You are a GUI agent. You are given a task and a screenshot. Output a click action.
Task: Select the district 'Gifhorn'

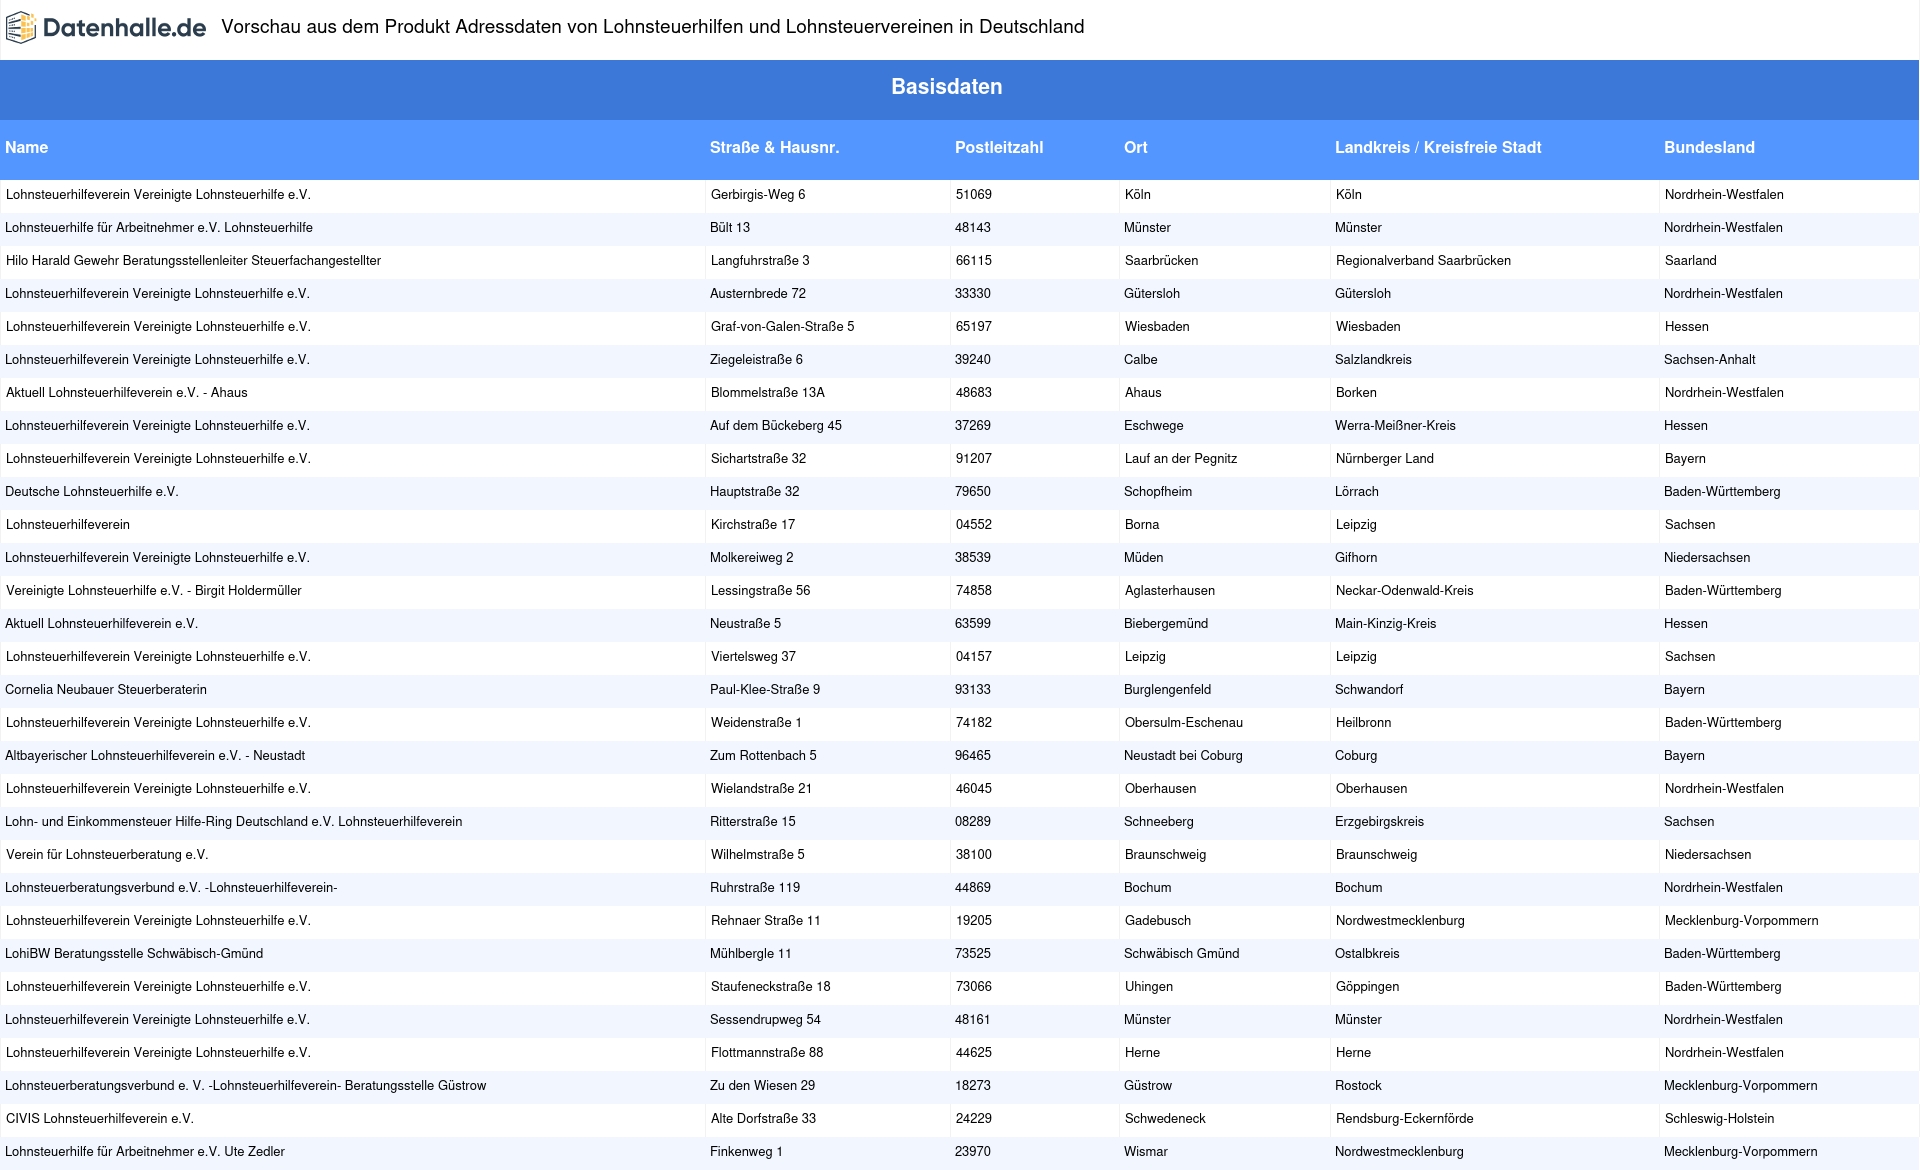(x=1356, y=557)
